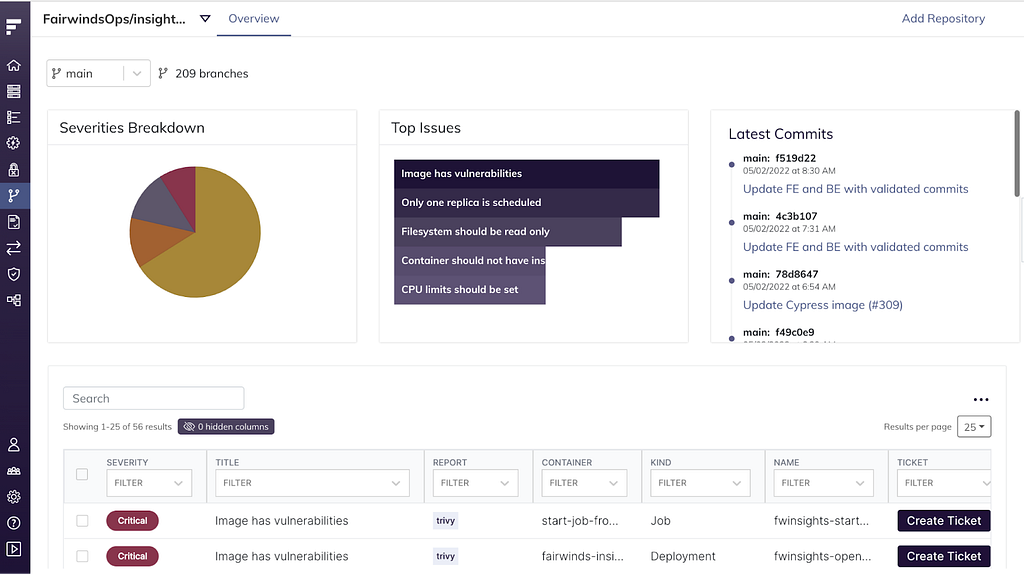Click the Fairwinds logo icon
Screen dimensions: 1024x574
click(14, 26)
